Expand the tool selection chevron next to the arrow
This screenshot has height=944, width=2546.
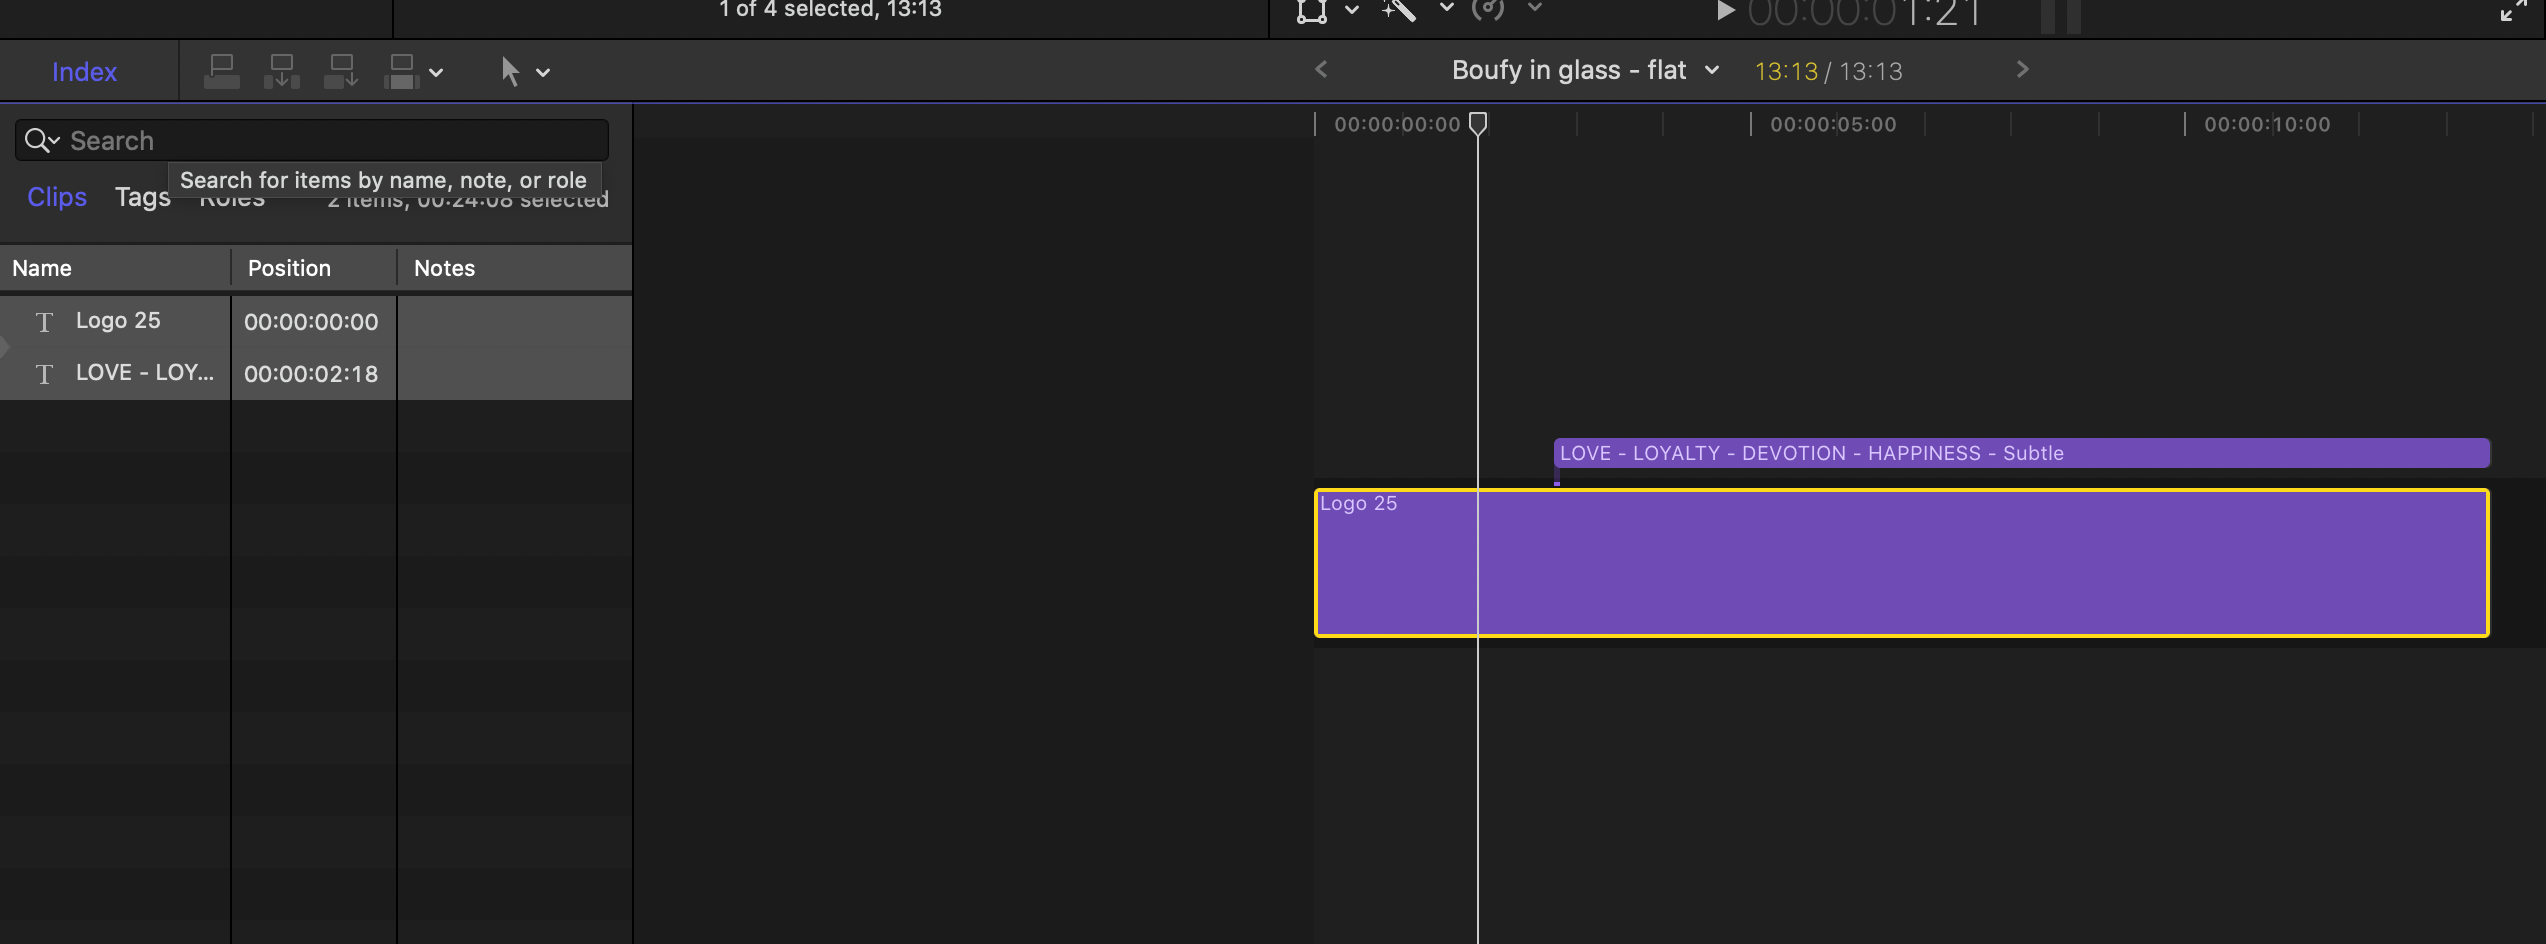541,71
